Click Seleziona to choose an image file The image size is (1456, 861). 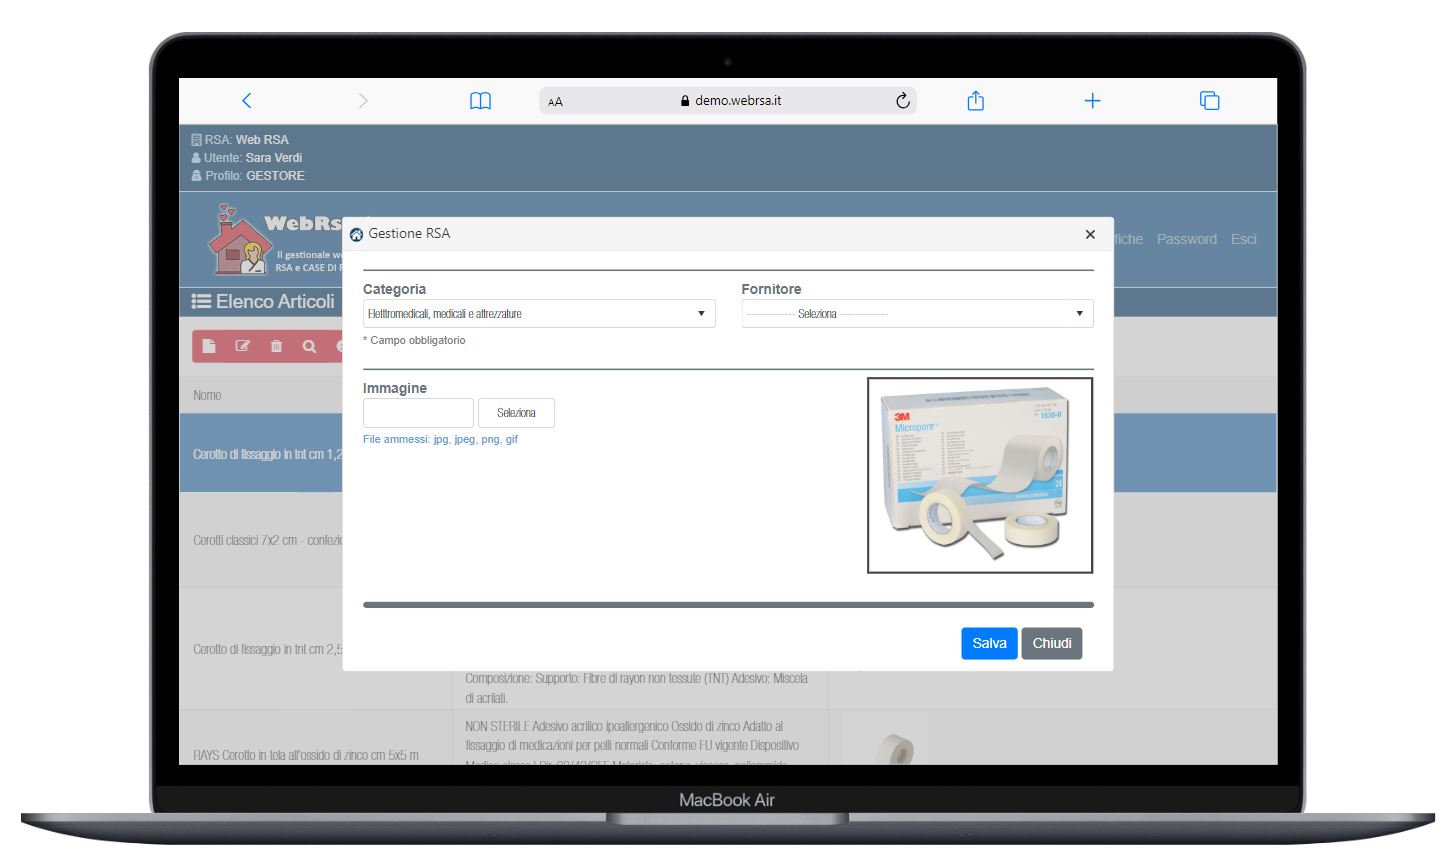coord(516,413)
